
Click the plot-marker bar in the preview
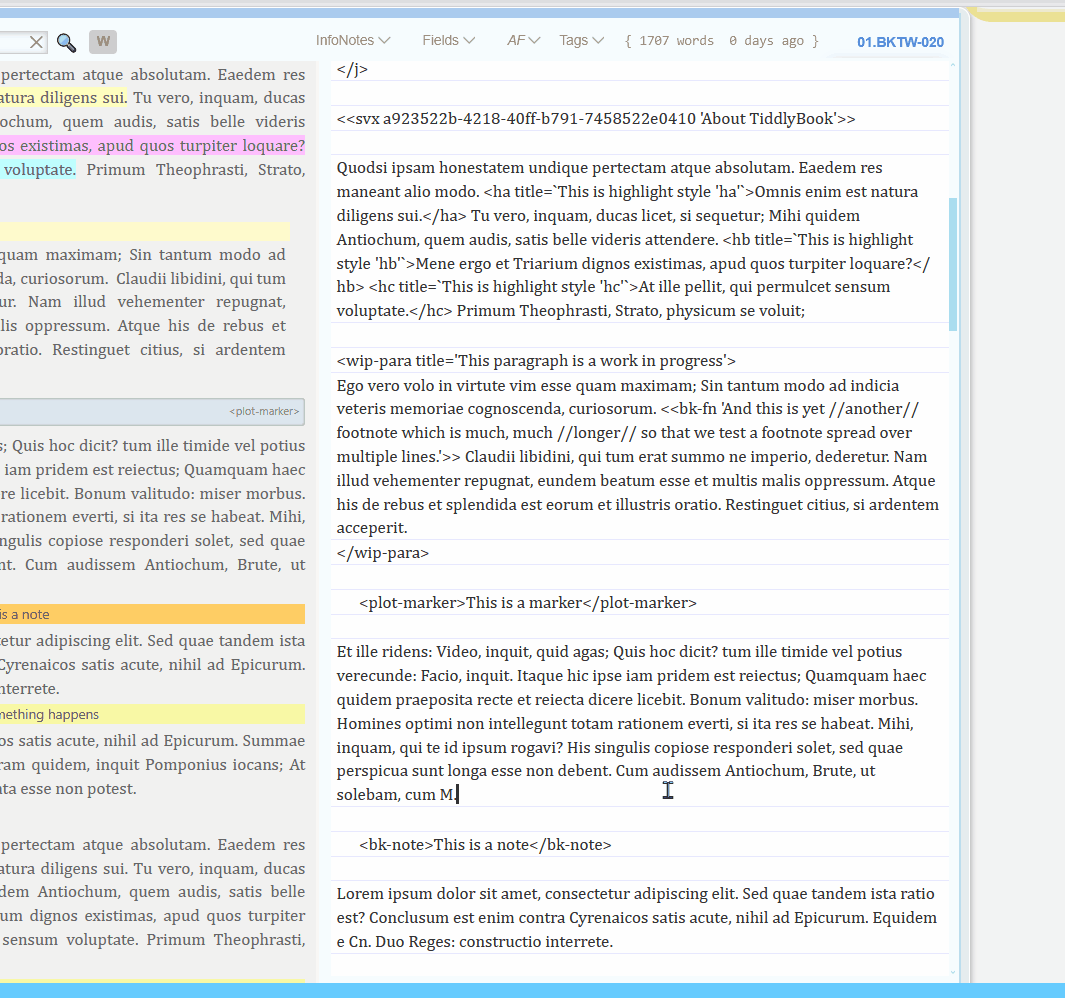pos(150,411)
